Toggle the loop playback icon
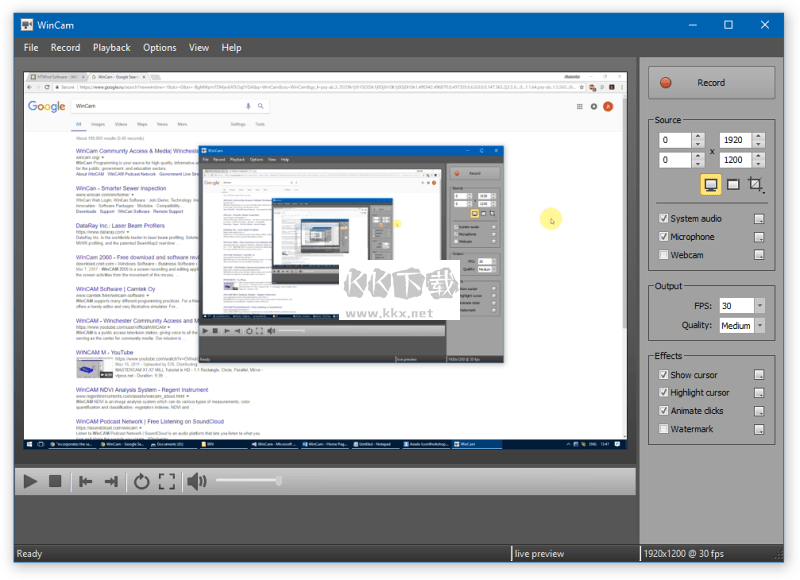Screen dimensions: 800x580 pos(142,482)
